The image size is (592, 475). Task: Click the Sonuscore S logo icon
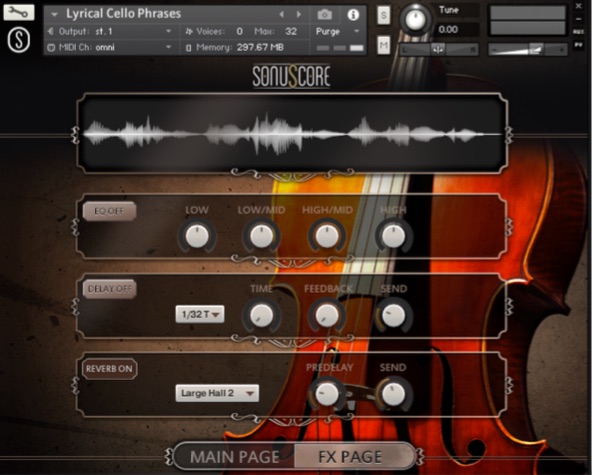click(x=19, y=40)
